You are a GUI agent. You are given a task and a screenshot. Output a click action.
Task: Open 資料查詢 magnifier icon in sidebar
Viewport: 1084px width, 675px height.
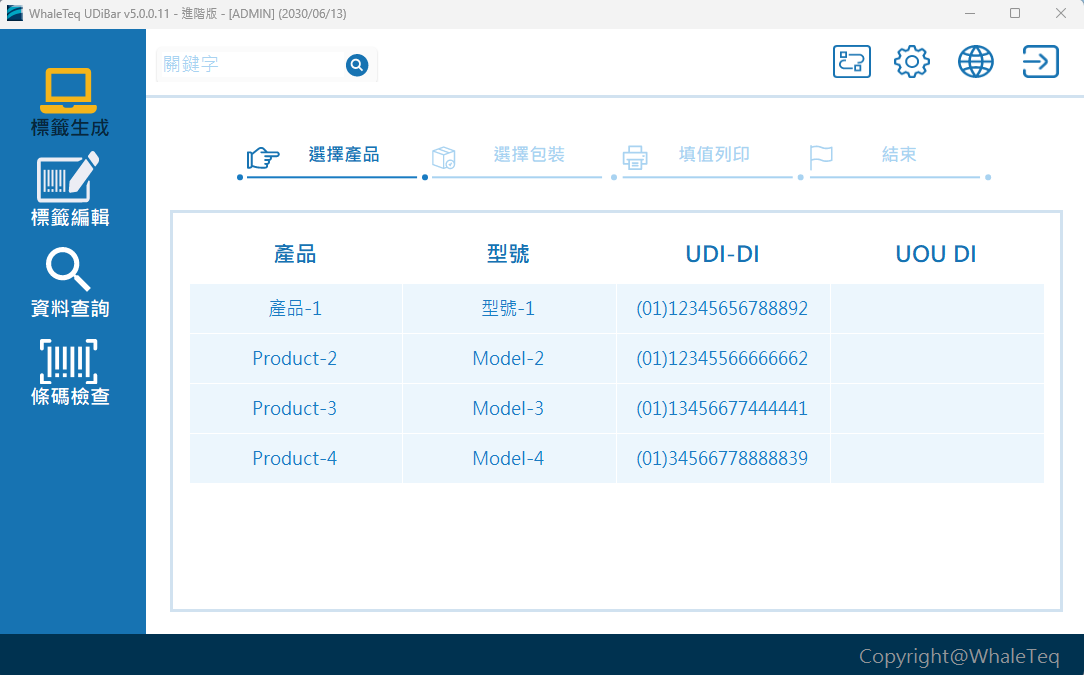68,270
